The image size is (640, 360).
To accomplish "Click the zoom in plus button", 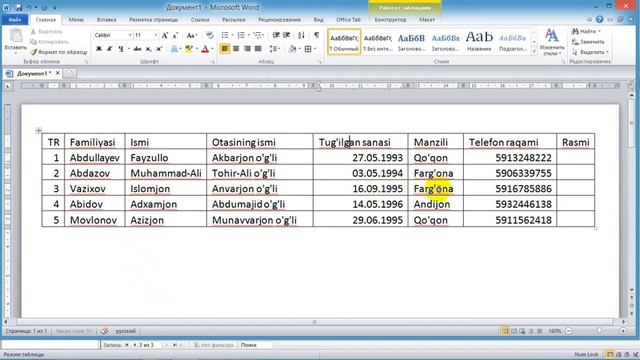I will pos(623,331).
